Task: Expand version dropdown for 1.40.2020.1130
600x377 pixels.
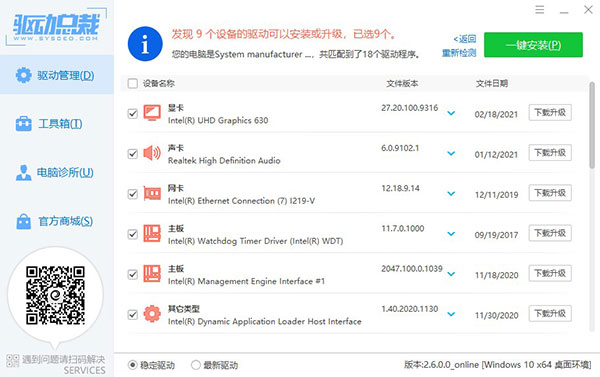Action: (x=451, y=314)
